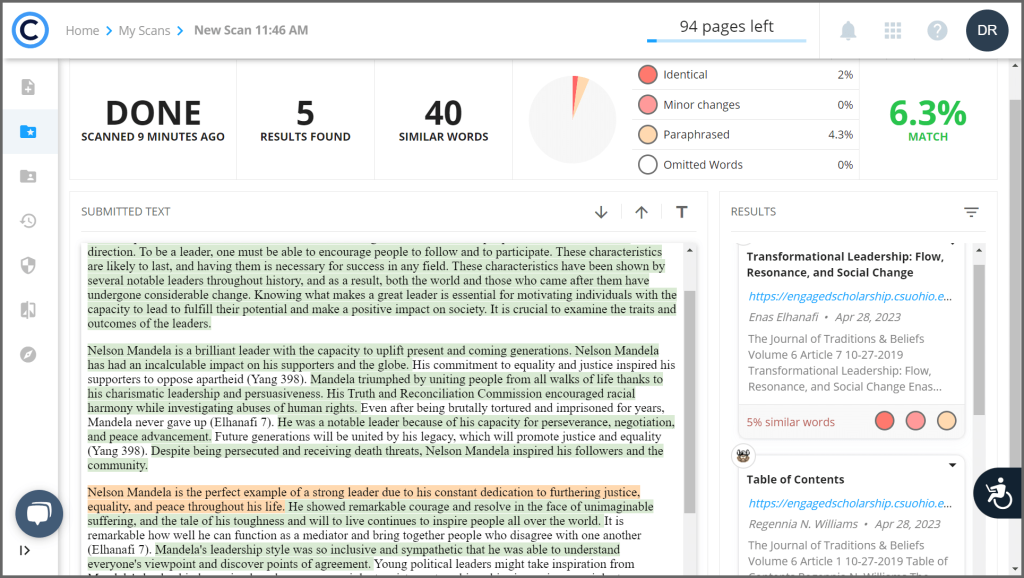The width and height of the screenshot is (1024, 578).
Task: Open the shared folder sidebar icon
Action: [28, 176]
